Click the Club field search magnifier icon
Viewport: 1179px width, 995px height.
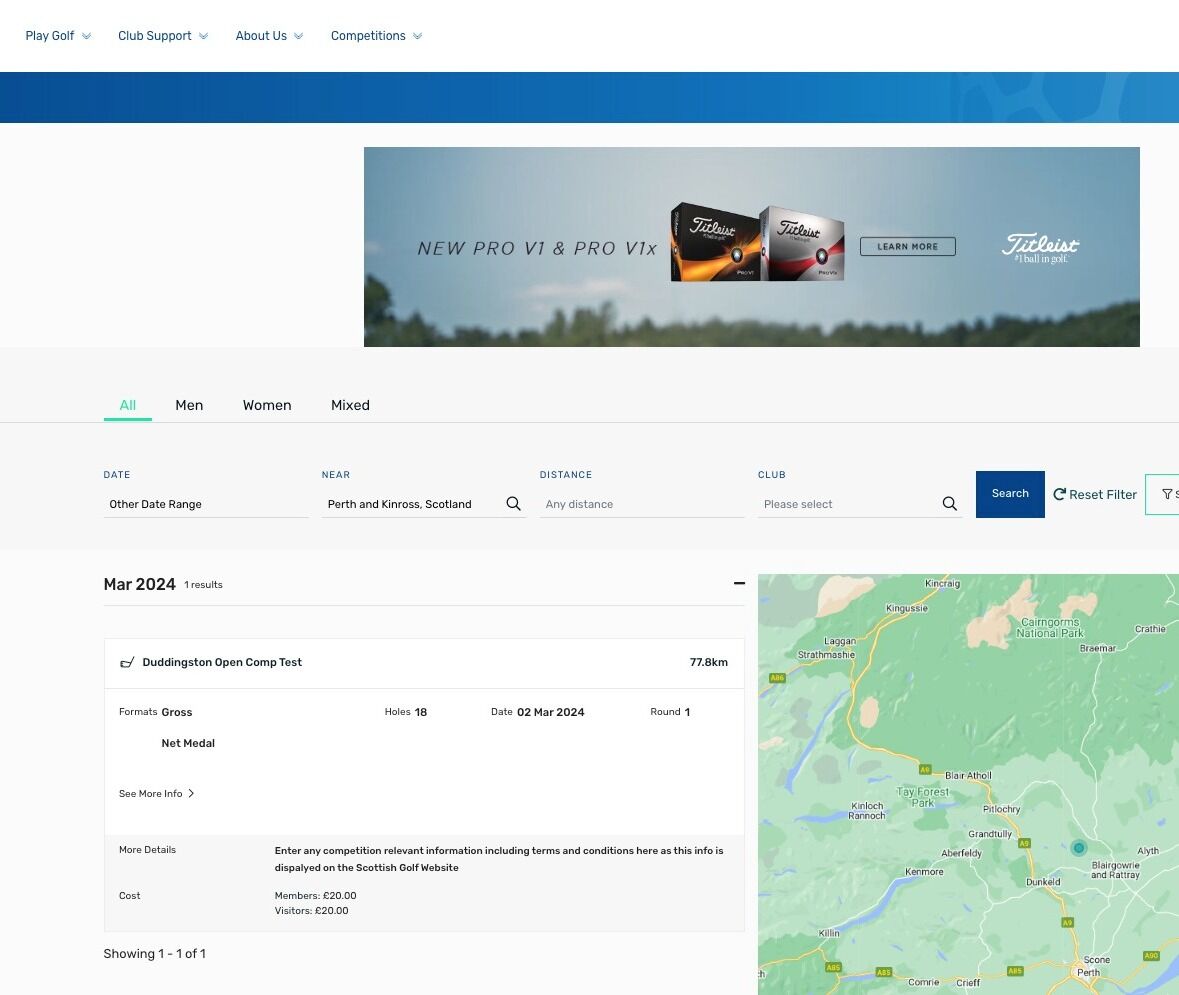950,504
